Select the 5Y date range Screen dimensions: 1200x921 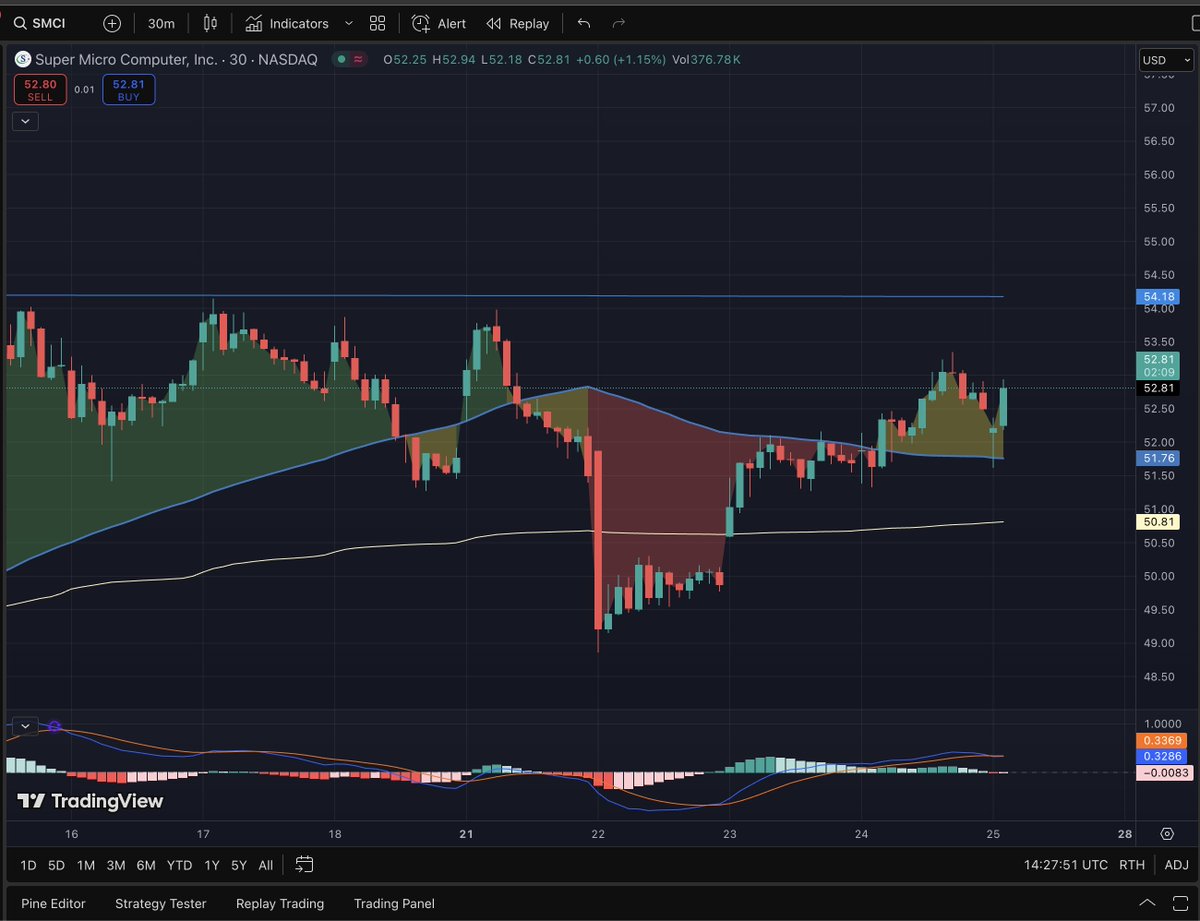[x=239, y=864]
